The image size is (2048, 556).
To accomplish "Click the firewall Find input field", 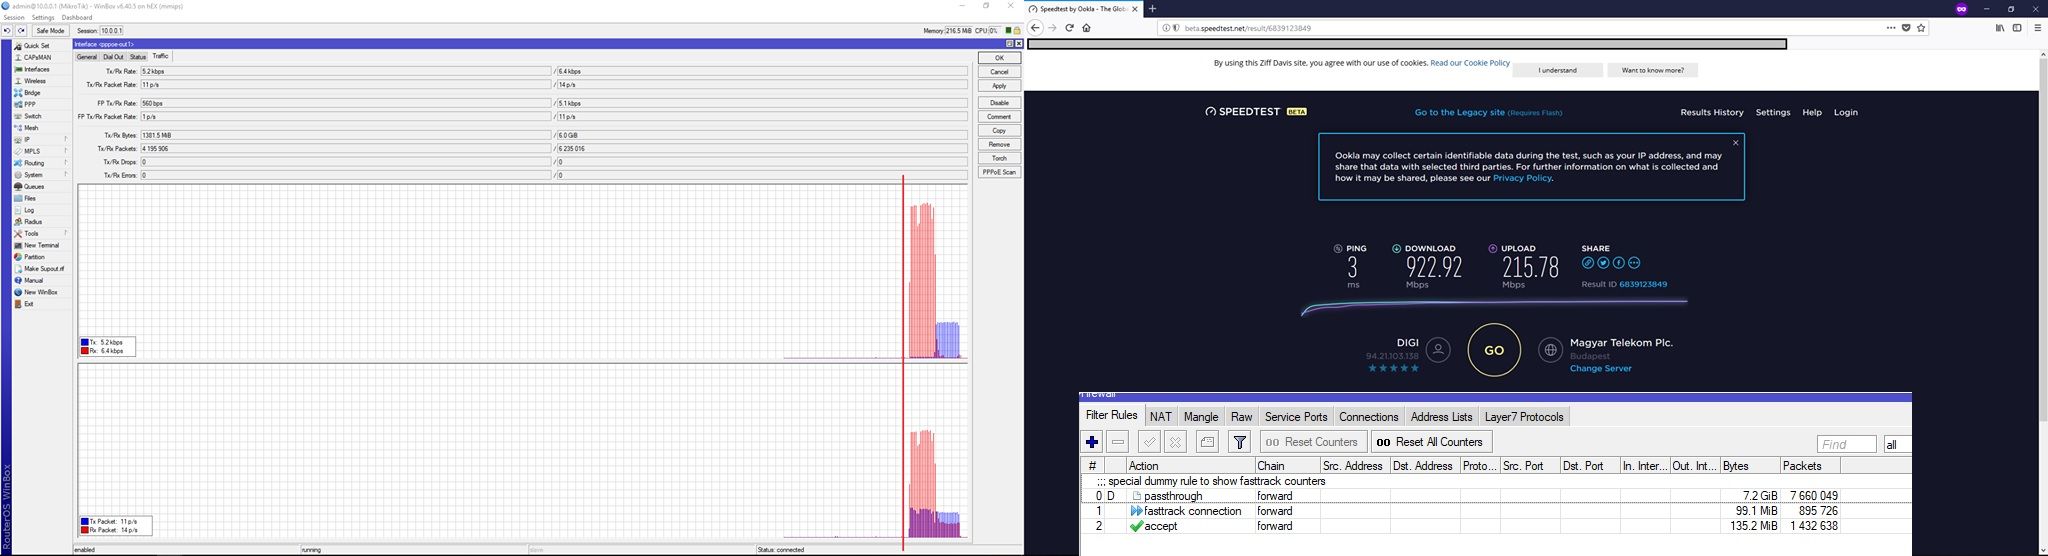I will (1846, 444).
